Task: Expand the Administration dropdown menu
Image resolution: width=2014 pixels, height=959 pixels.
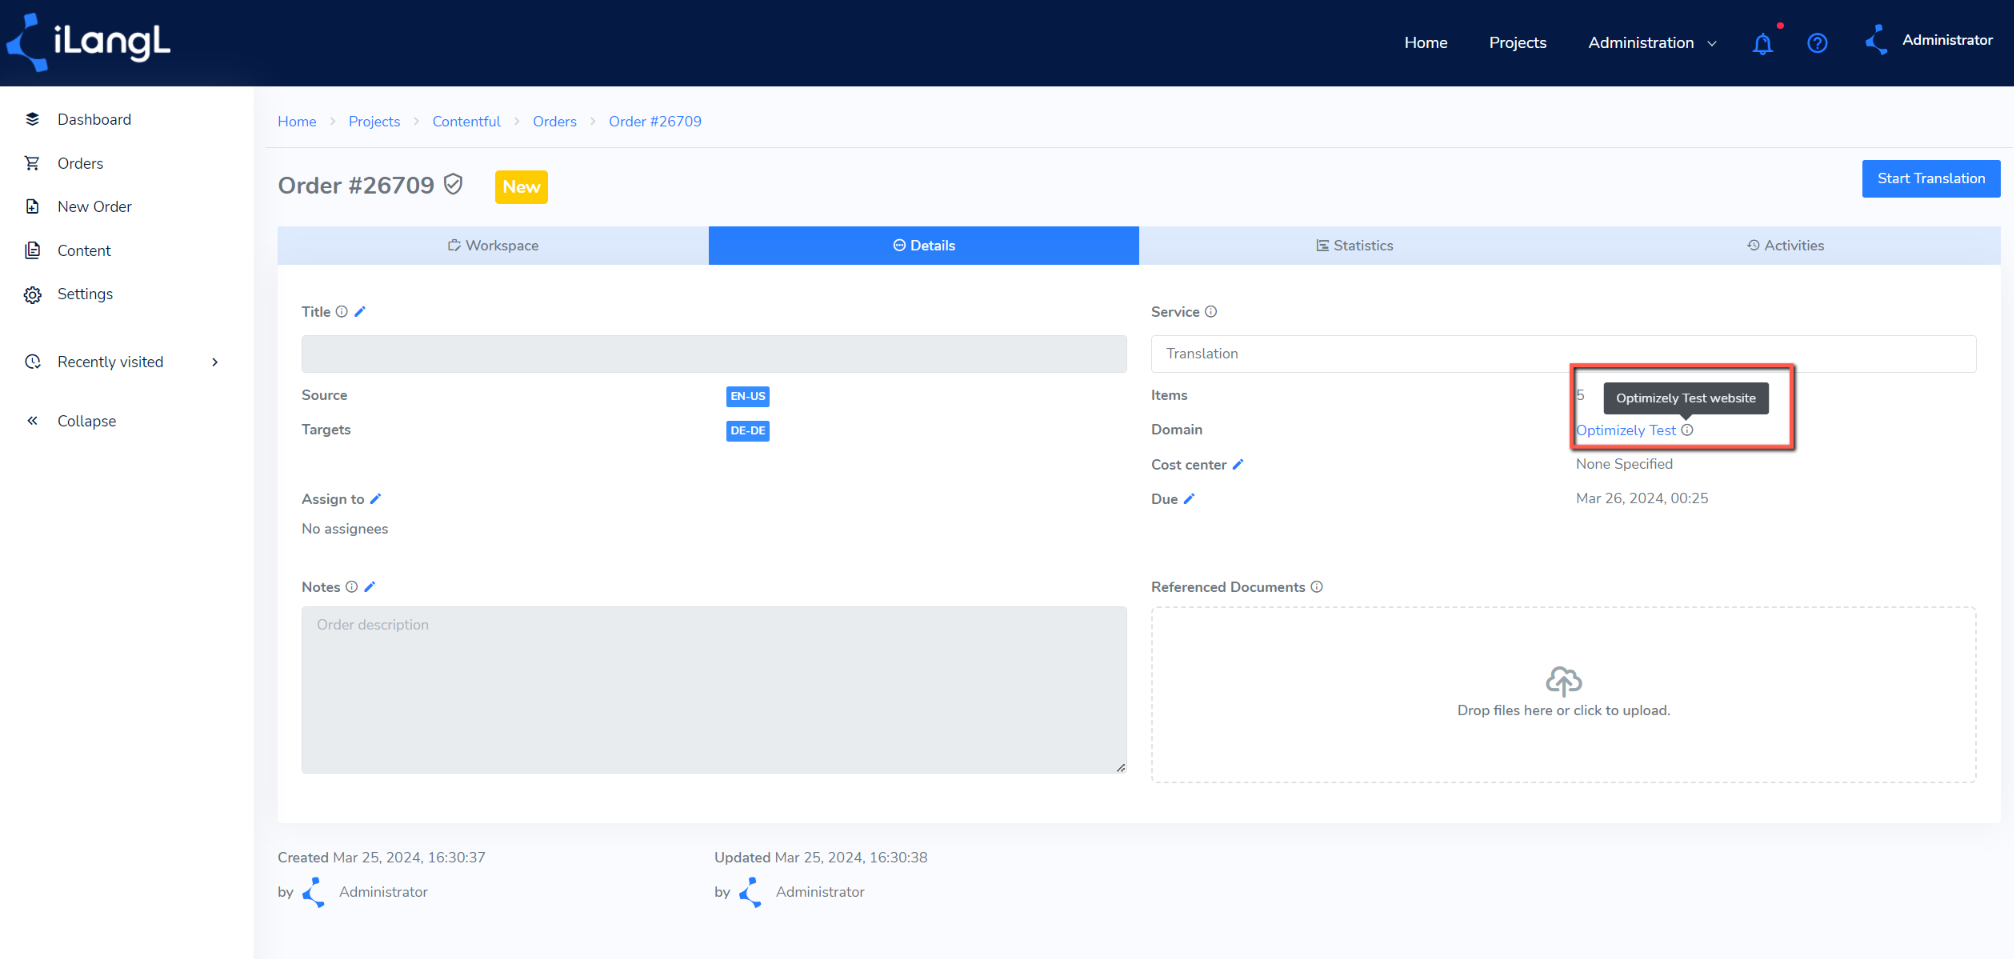Action: (x=1652, y=43)
